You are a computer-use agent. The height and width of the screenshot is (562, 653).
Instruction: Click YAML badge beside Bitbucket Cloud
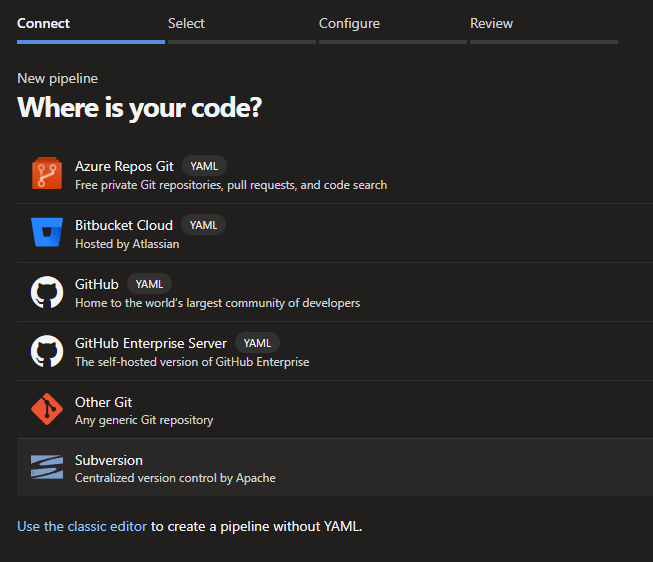click(204, 225)
